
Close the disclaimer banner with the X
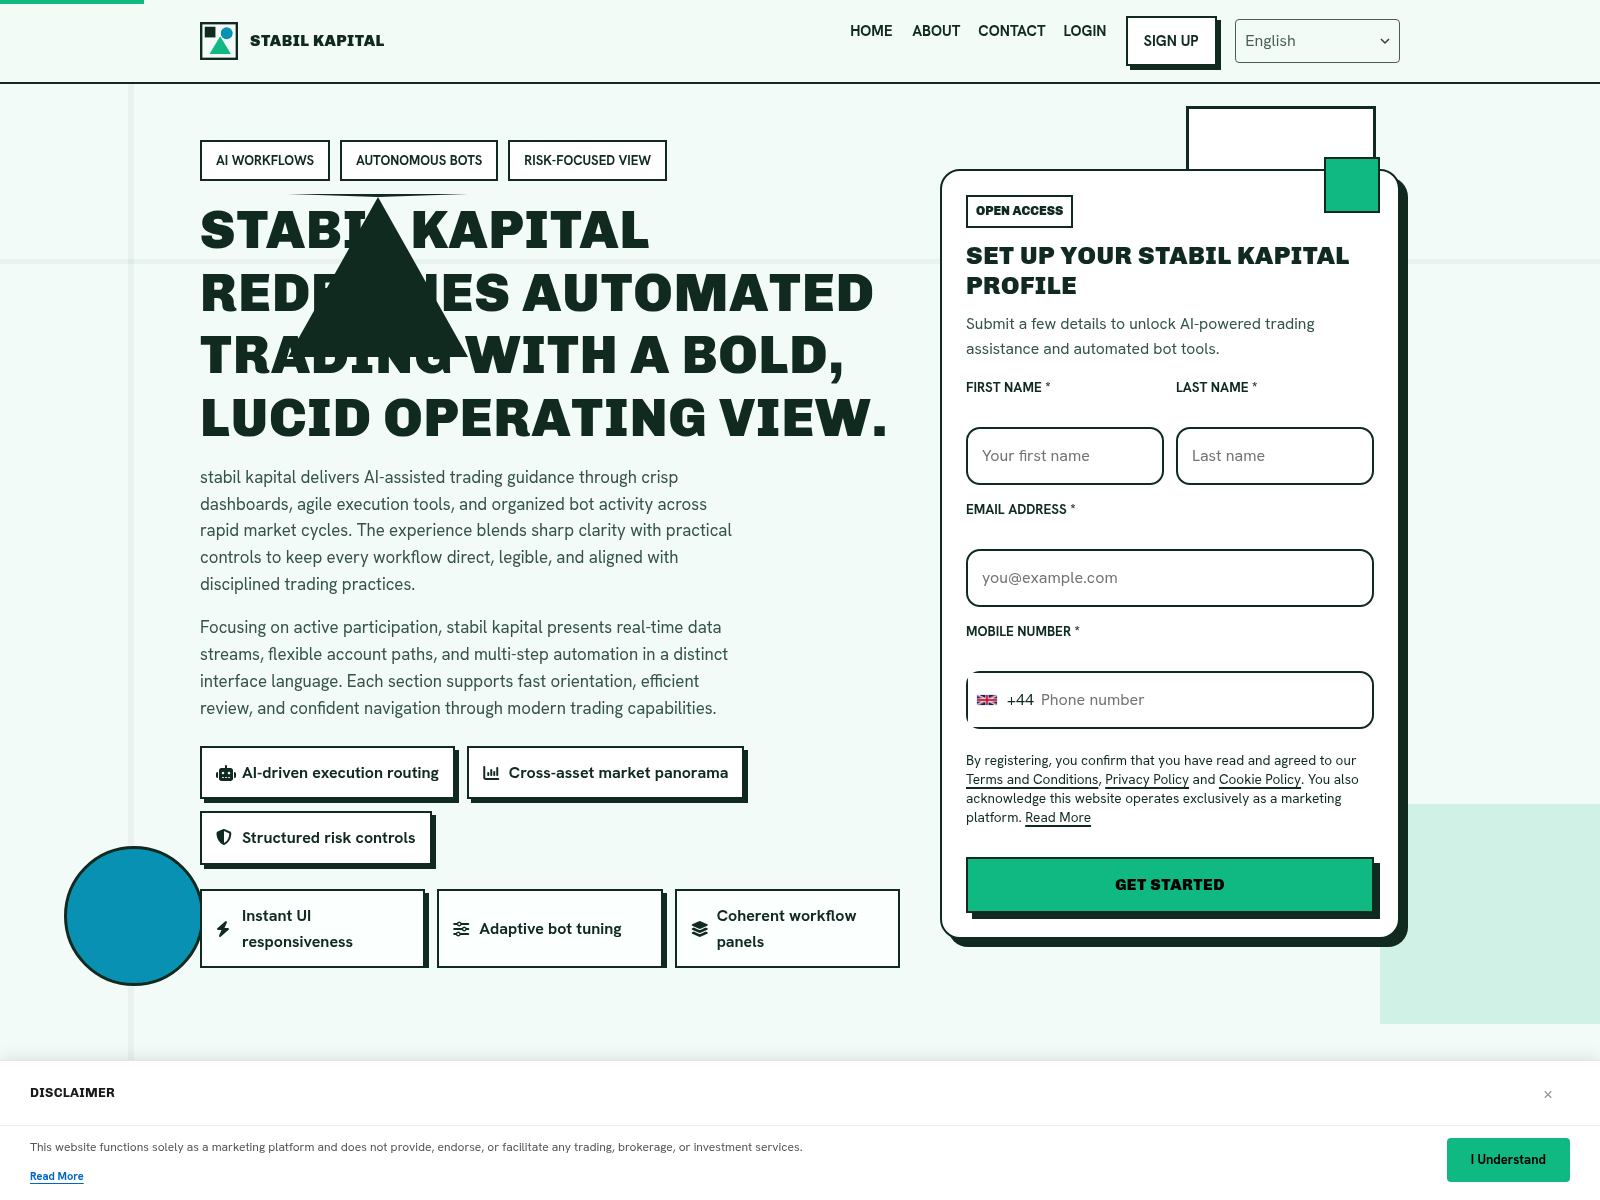pos(1548,1095)
